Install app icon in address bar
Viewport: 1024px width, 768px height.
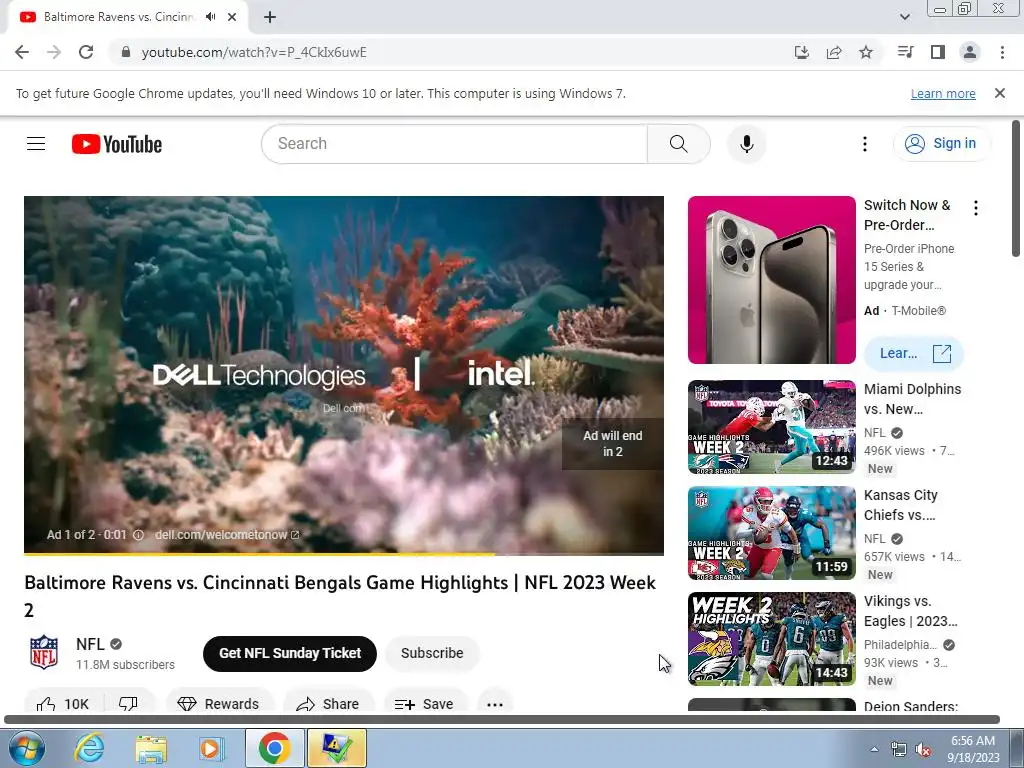tap(801, 52)
